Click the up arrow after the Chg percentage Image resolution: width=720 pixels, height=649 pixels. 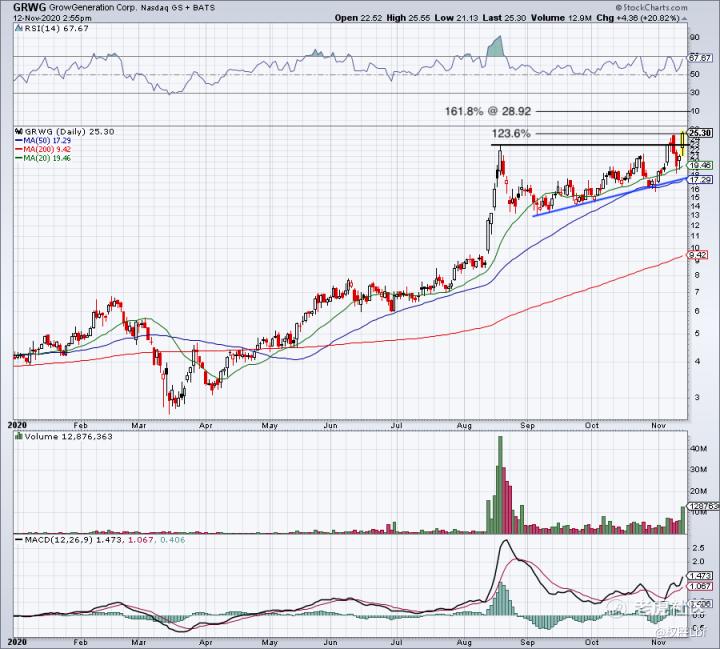(x=684, y=18)
